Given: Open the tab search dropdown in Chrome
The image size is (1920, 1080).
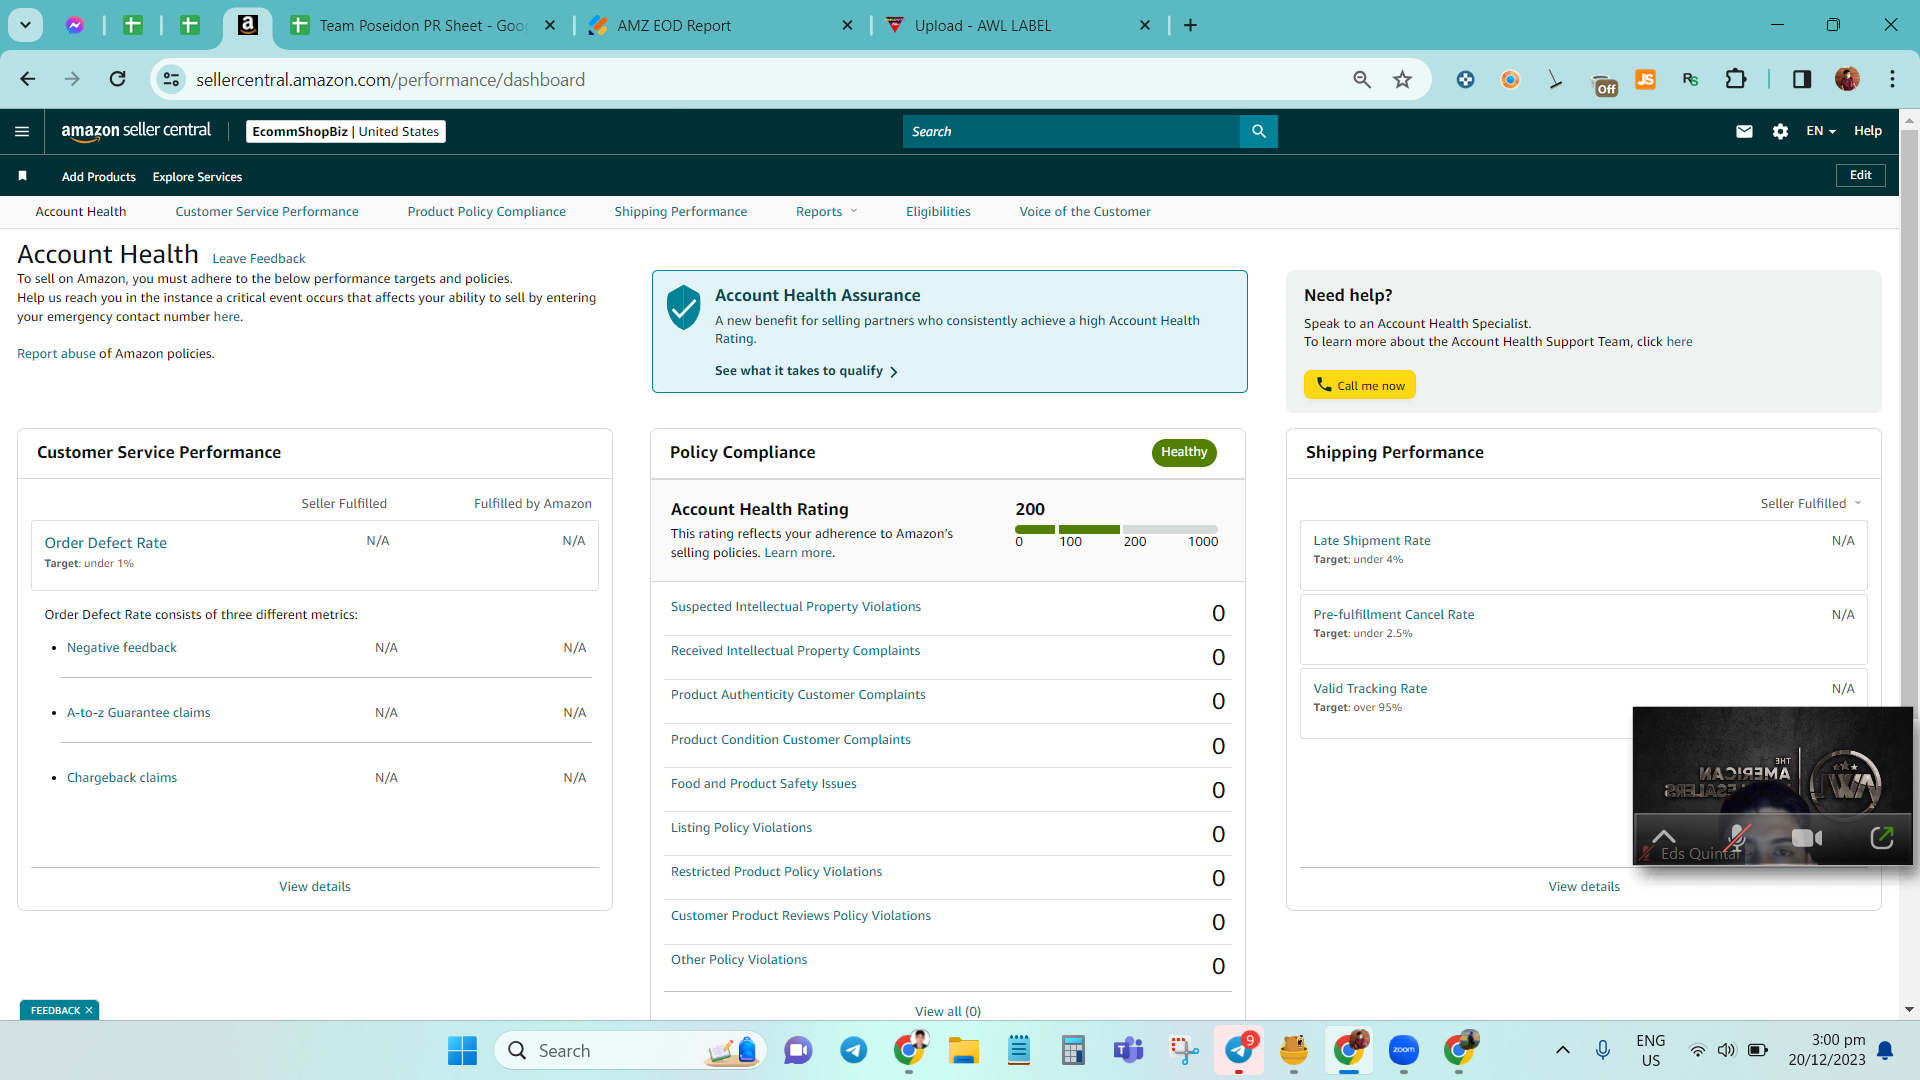Looking at the screenshot, I should tap(25, 25).
